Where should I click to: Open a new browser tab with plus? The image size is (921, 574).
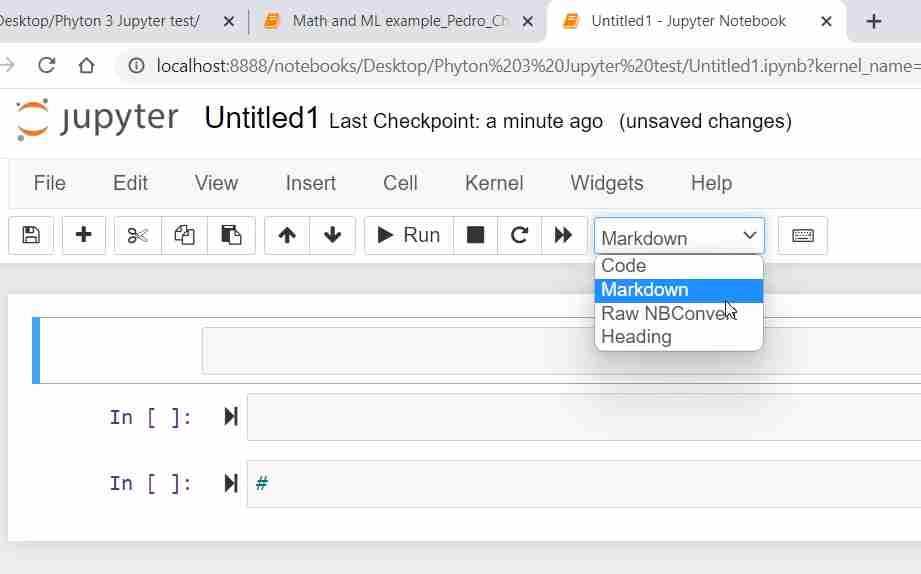[x=873, y=22]
